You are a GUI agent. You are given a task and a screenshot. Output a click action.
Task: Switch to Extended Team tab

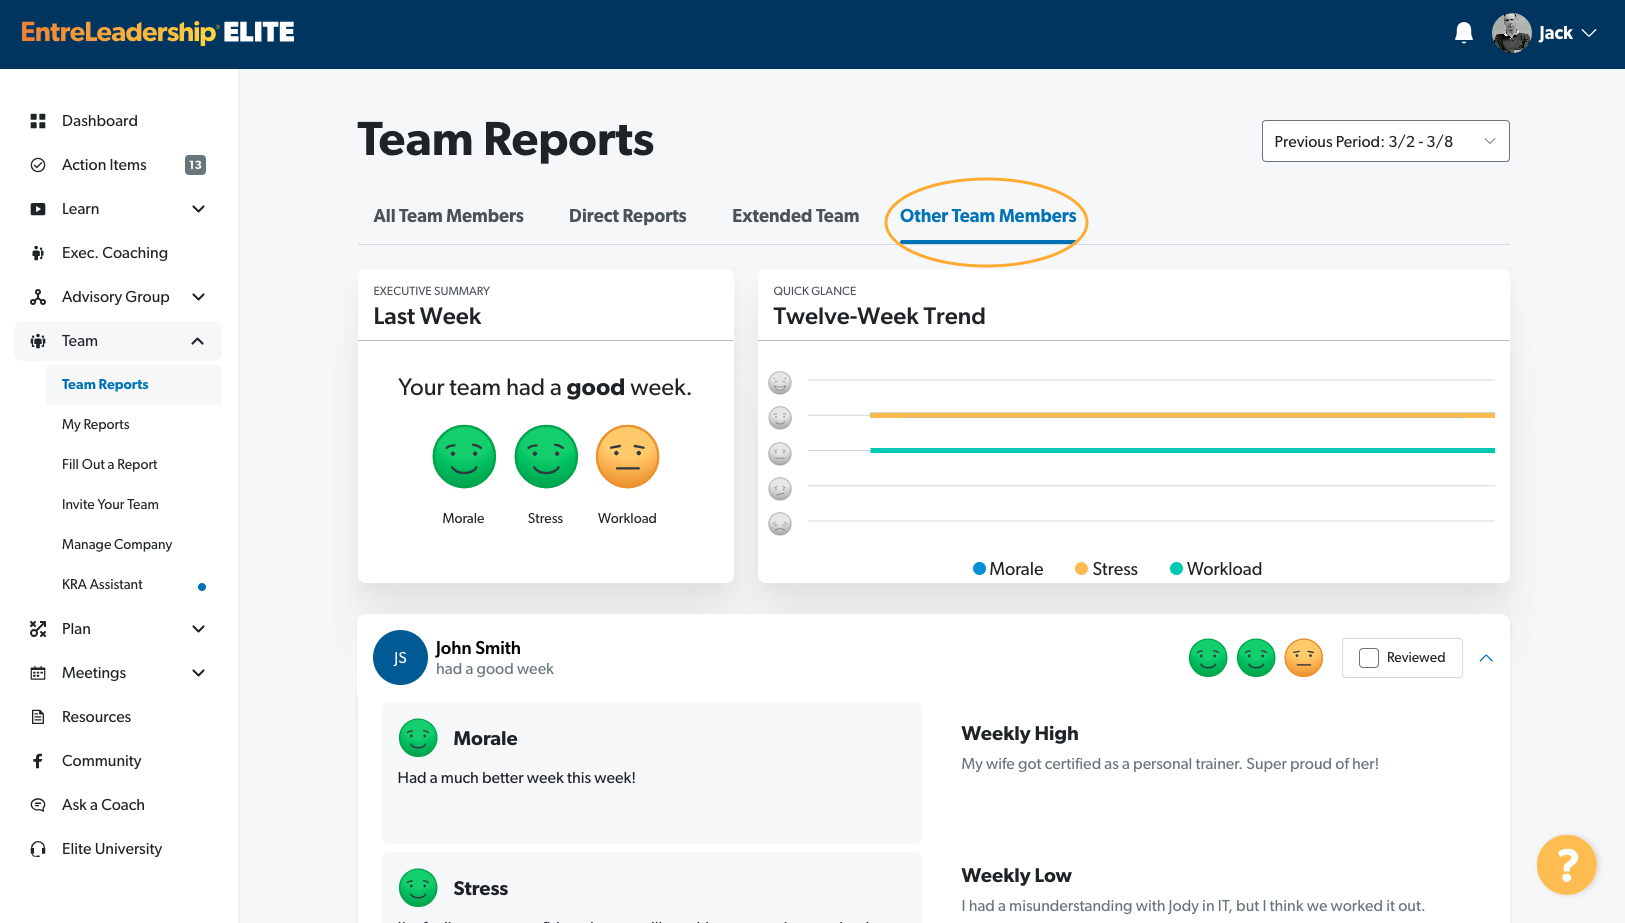[x=796, y=216]
